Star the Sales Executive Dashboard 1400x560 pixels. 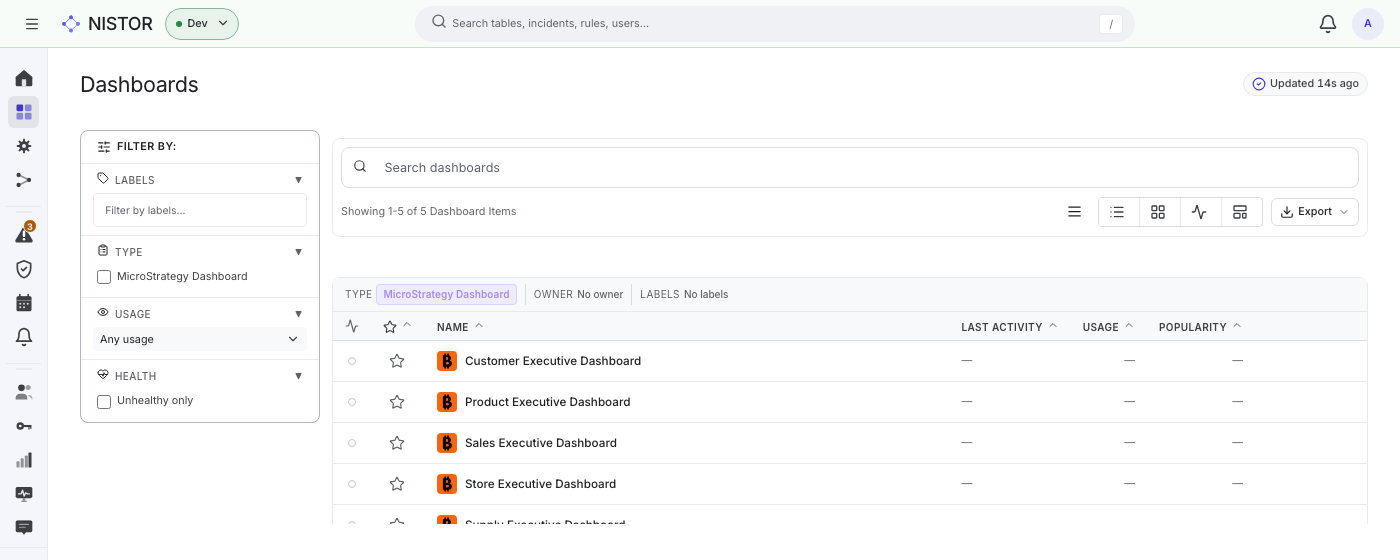click(x=397, y=443)
